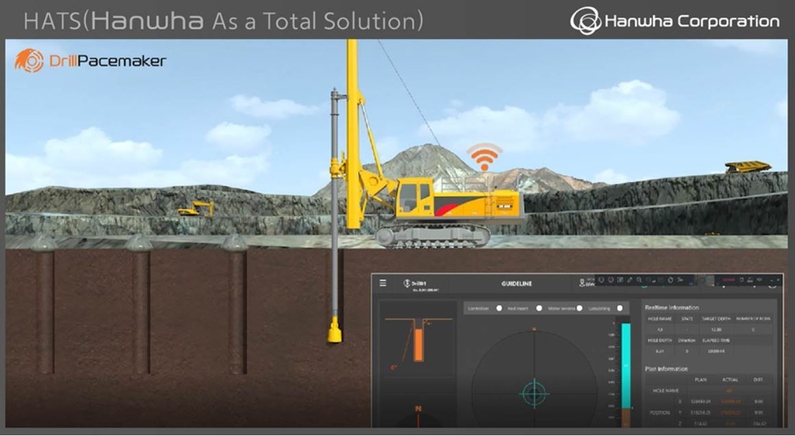Click the TARGET DEPTH column header
The image size is (795, 436).
tap(716, 319)
